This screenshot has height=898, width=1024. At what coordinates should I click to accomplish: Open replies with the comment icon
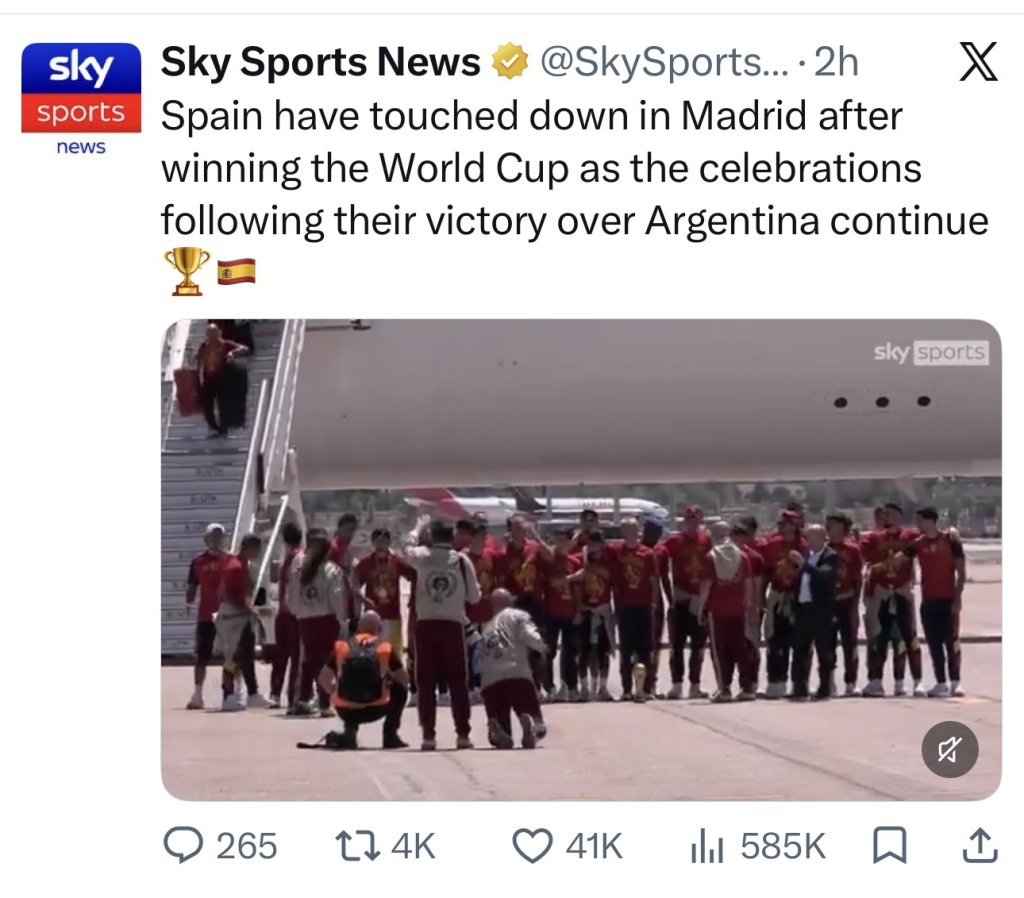click(x=184, y=846)
